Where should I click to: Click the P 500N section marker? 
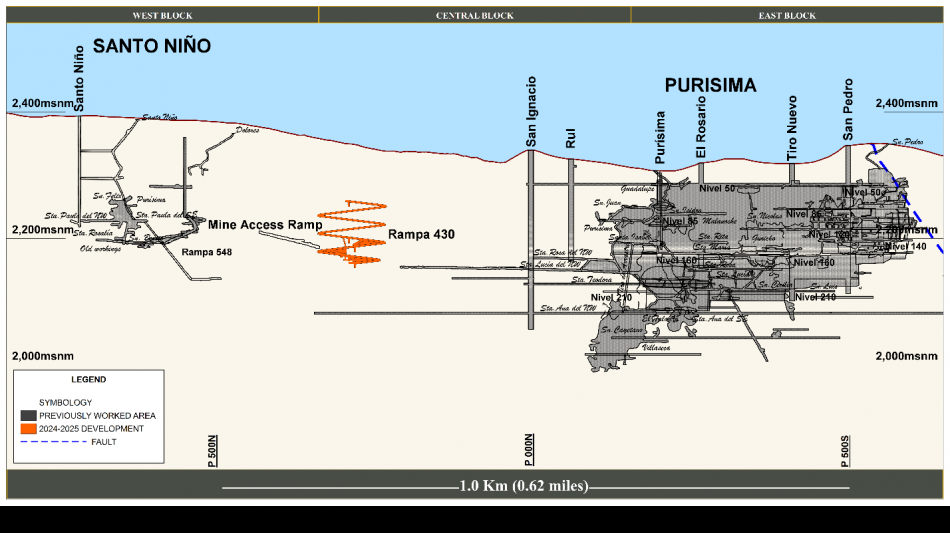212,450
